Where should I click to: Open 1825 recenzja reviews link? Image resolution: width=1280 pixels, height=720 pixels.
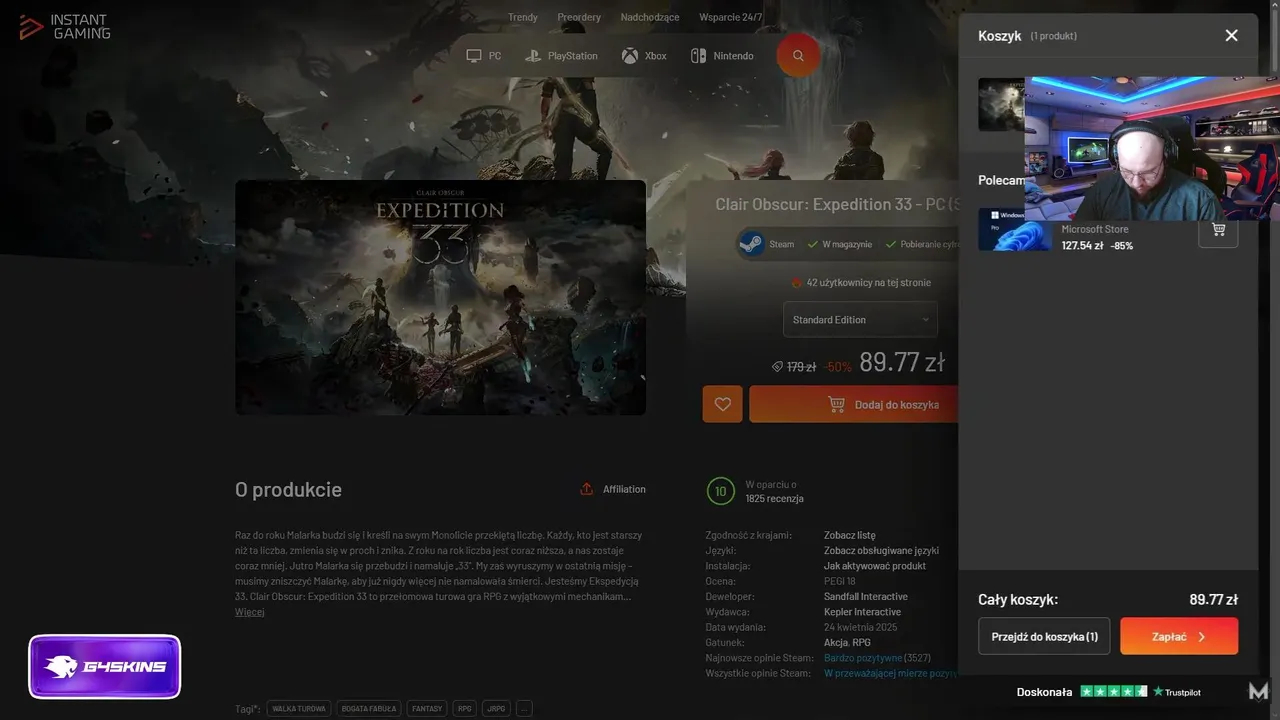coord(774,498)
